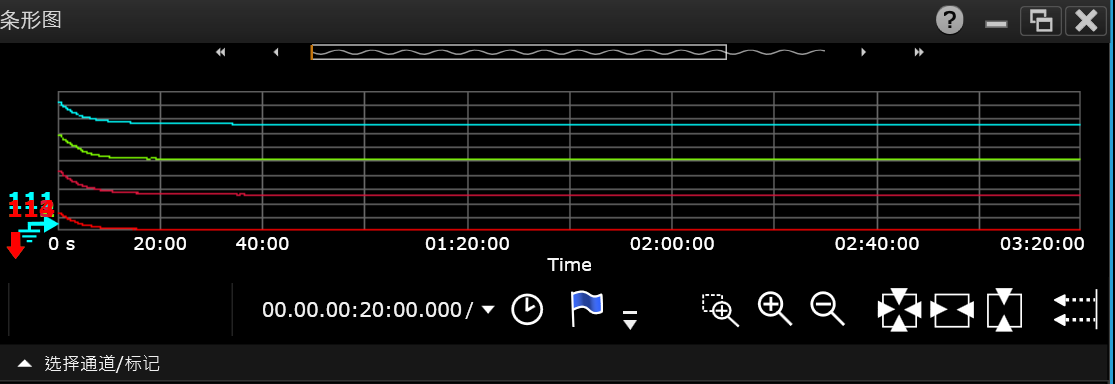
Task: Click the cyan channel 111 arrow marker
Action: click(43, 225)
